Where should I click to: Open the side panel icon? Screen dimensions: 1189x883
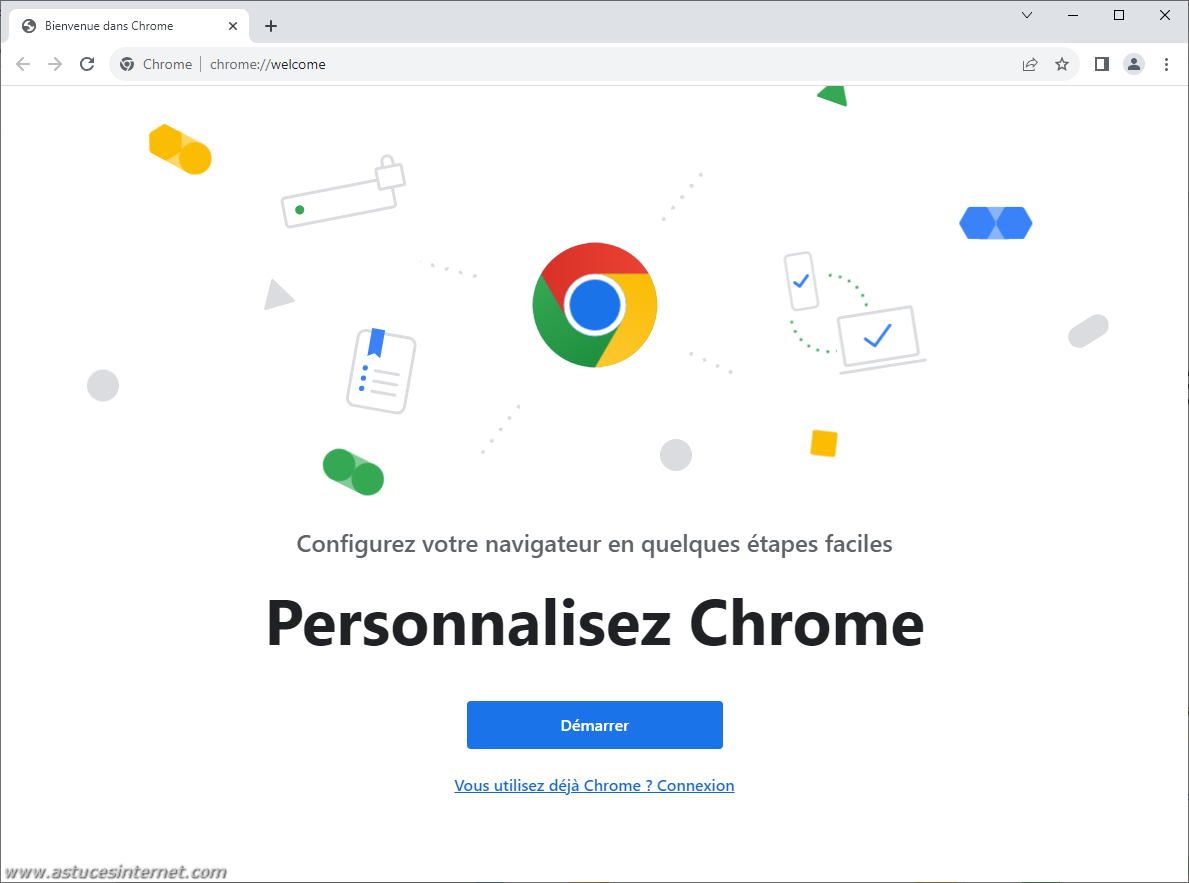[x=1102, y=64]
